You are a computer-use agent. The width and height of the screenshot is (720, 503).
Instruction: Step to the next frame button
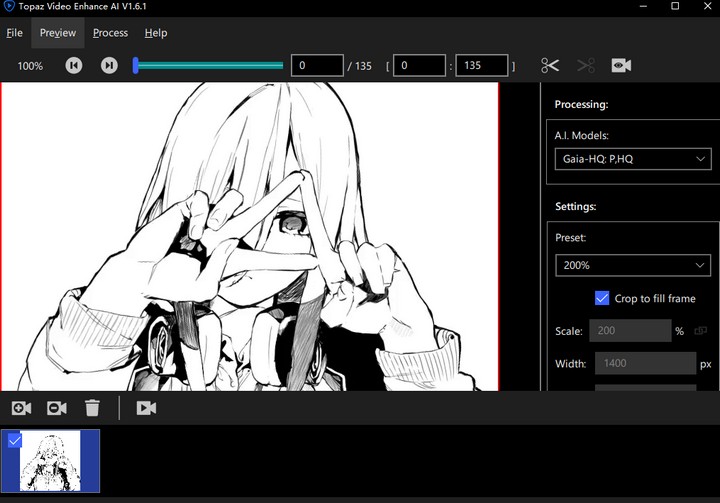109,65
